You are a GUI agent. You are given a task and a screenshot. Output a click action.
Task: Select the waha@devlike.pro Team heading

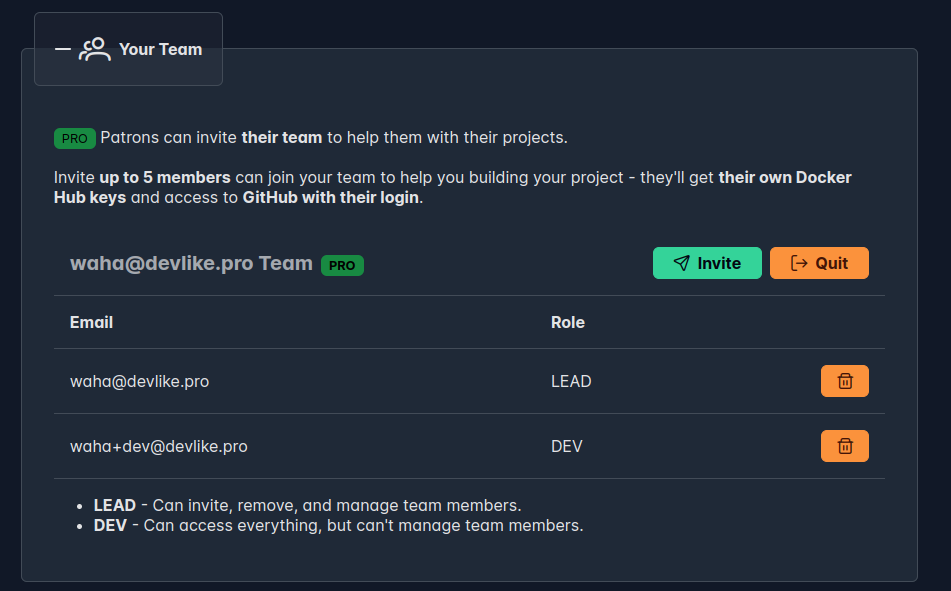coord(191,263)
